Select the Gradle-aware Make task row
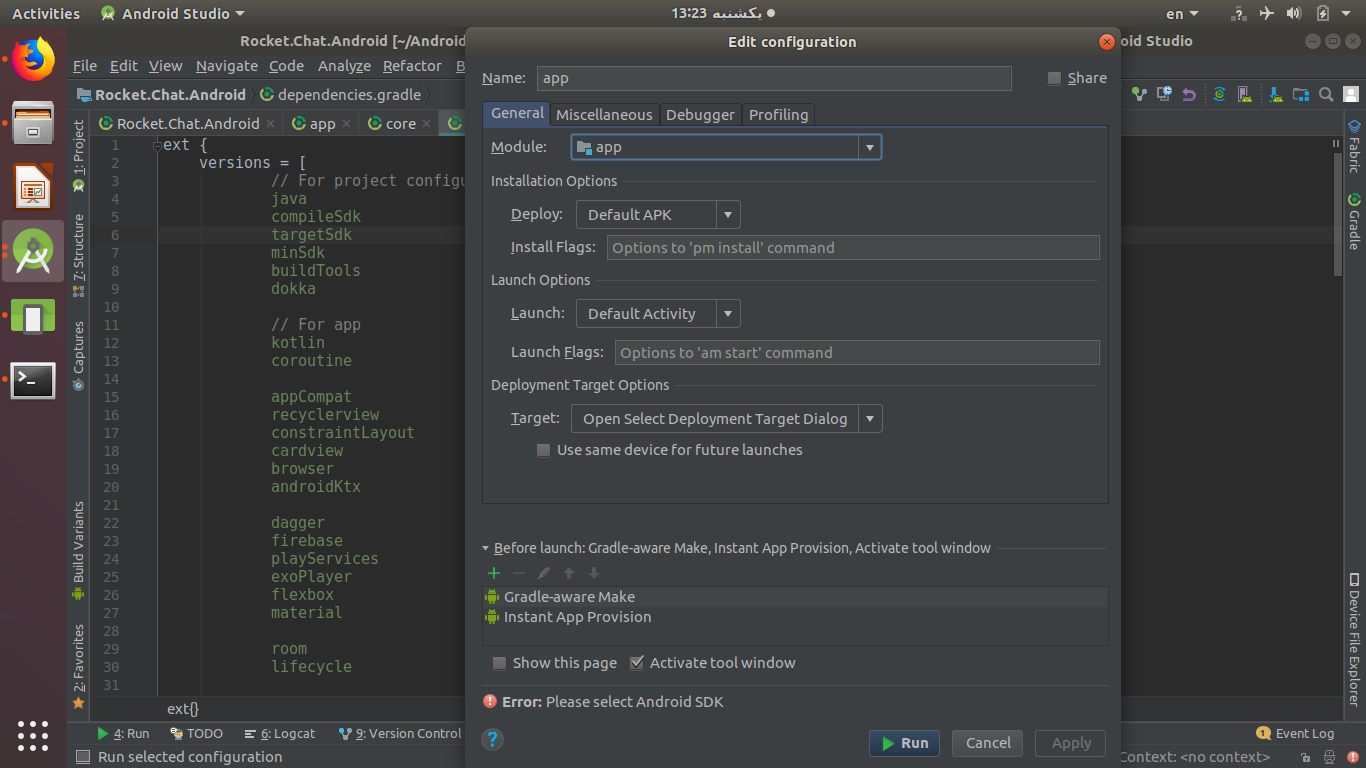The width and height of the screenshot is (1366, 768). pyautogui.click(x=795, y=597)
